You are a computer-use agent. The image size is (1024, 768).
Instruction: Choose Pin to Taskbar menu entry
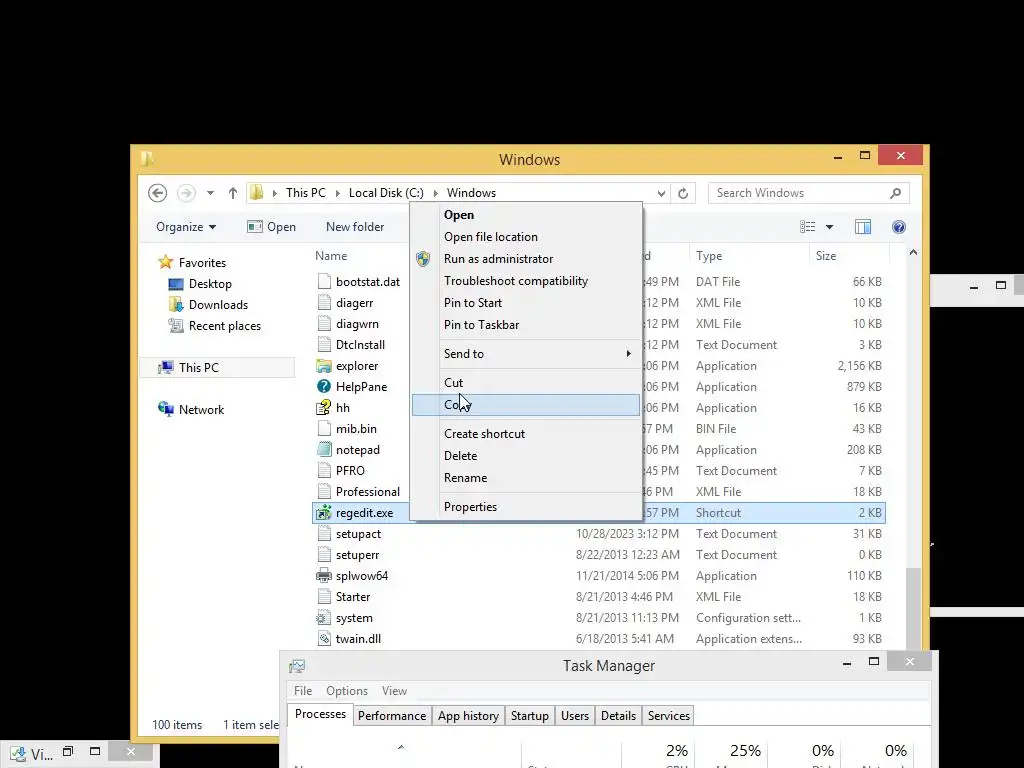coord(526,325)
